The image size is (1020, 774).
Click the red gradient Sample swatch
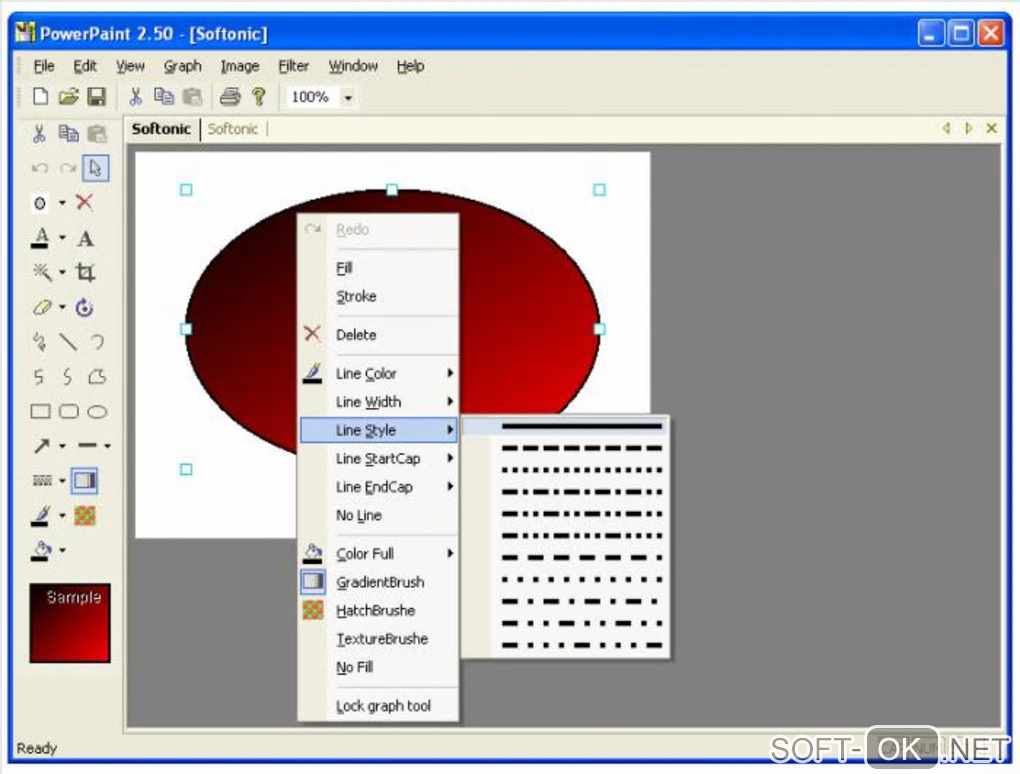coord(70,623)
